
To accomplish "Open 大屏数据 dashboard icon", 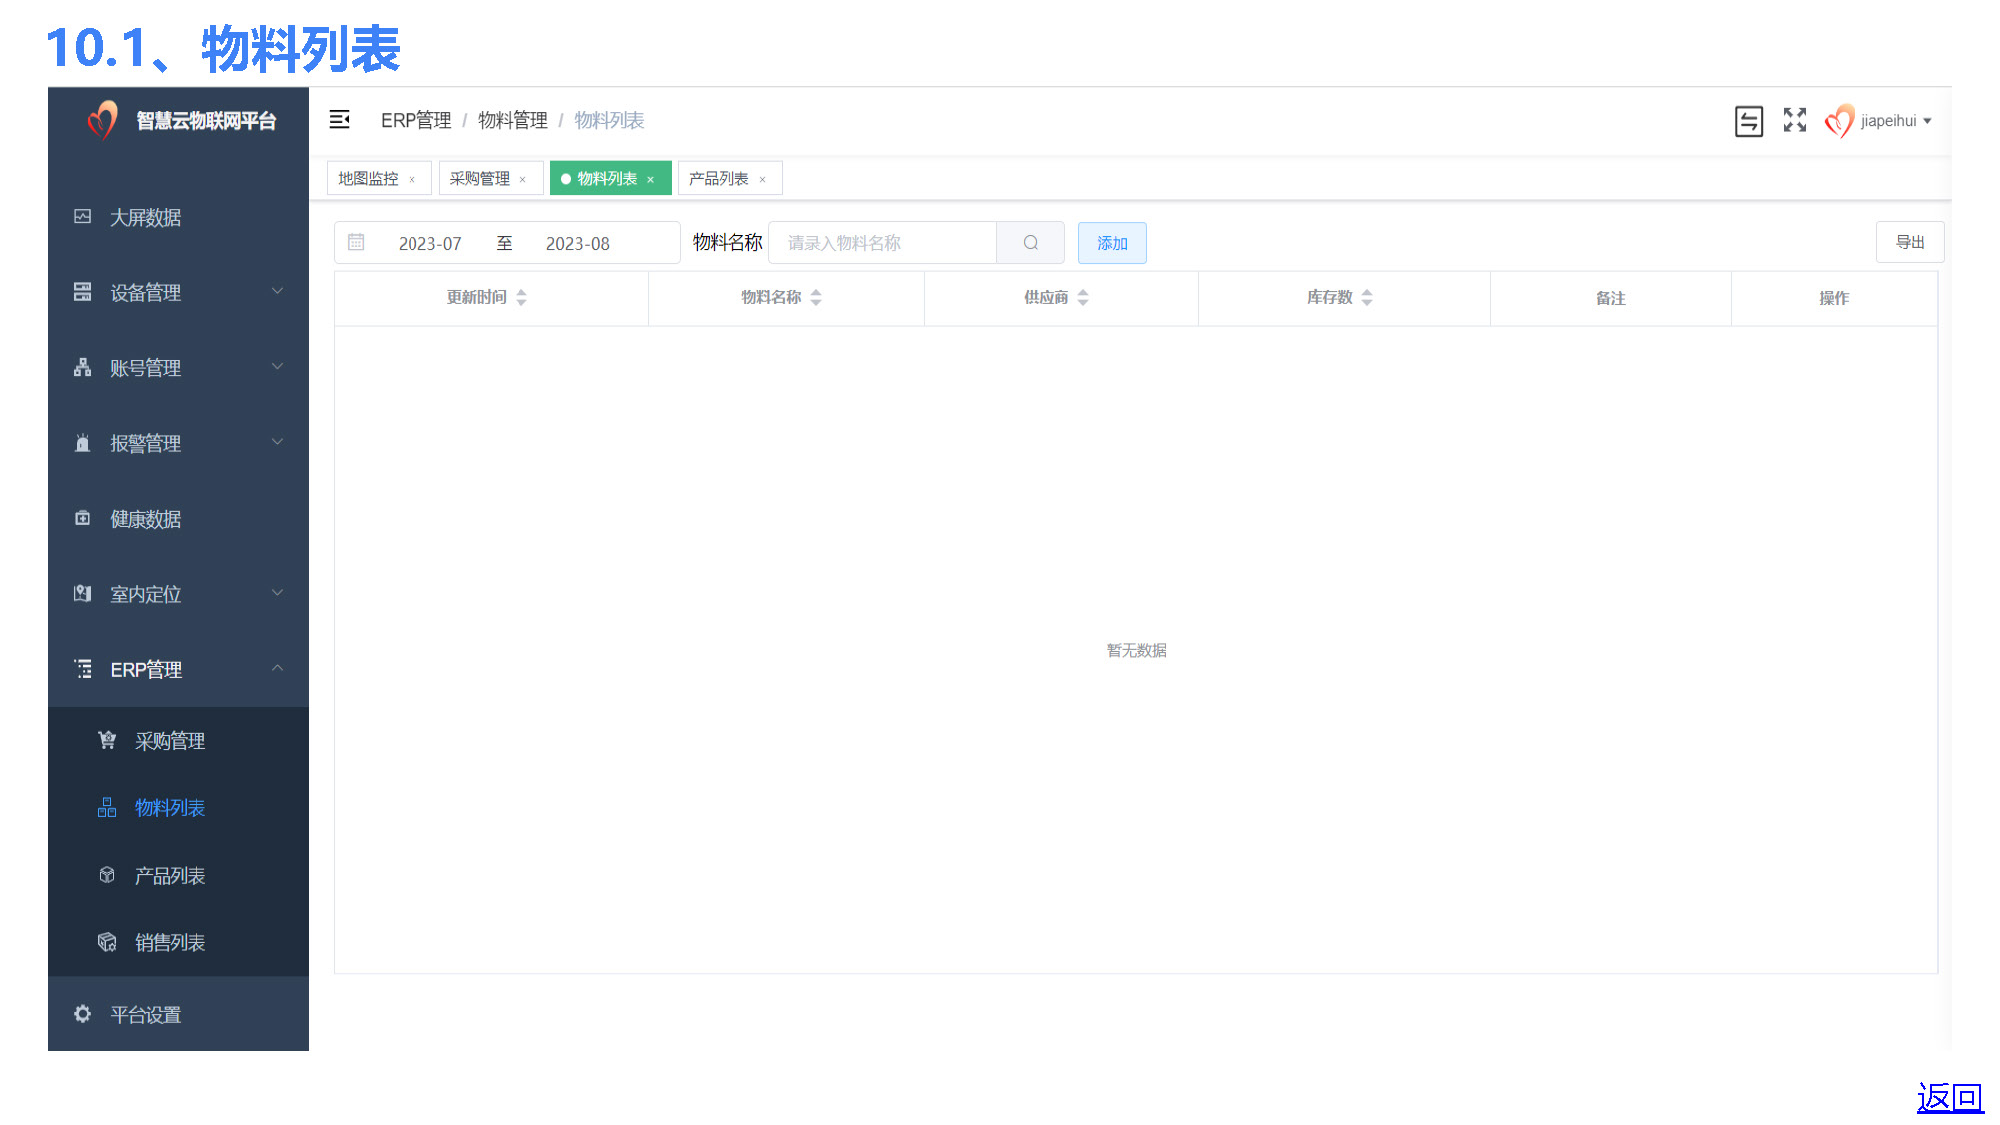I will [83, 217].
